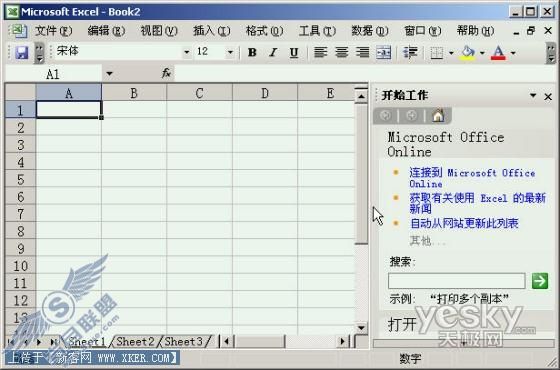Open the 帮助(H) menu

point(475,31)
